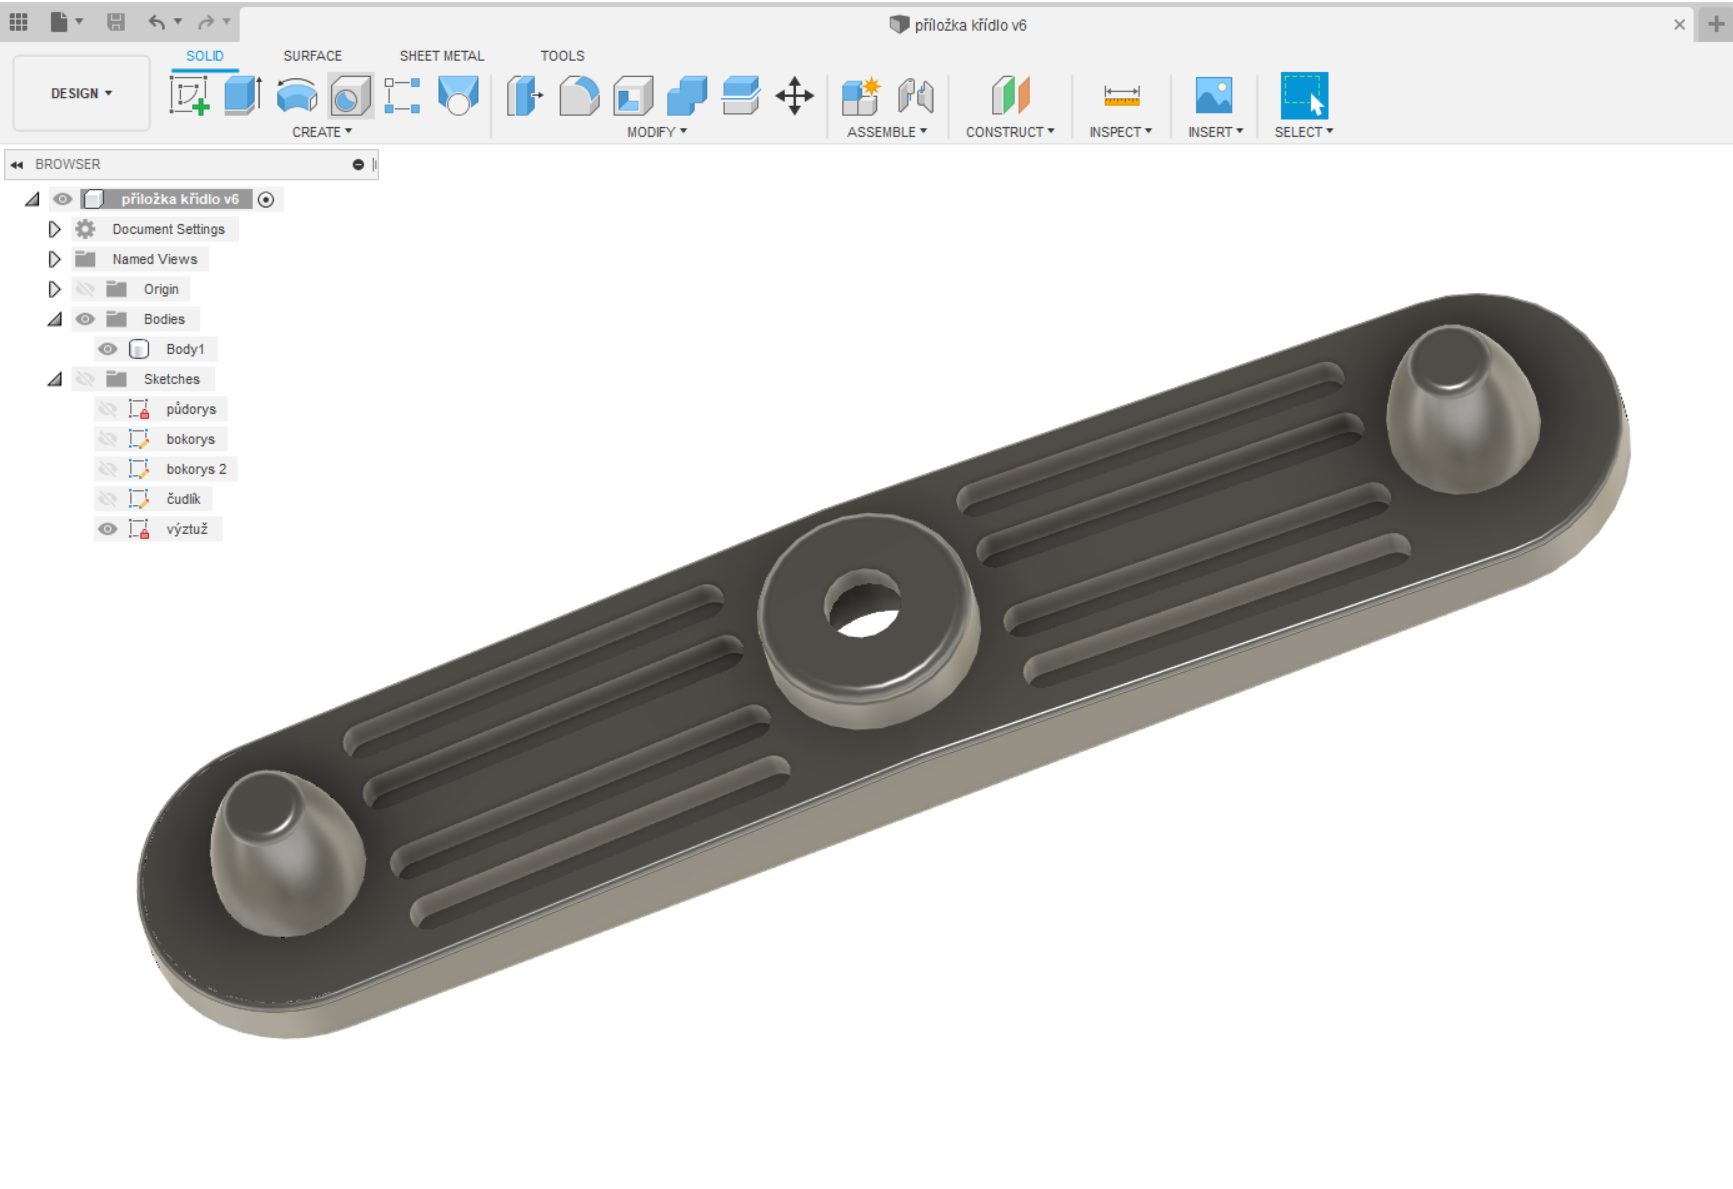Expand the Document Settings node

(54, 229)
